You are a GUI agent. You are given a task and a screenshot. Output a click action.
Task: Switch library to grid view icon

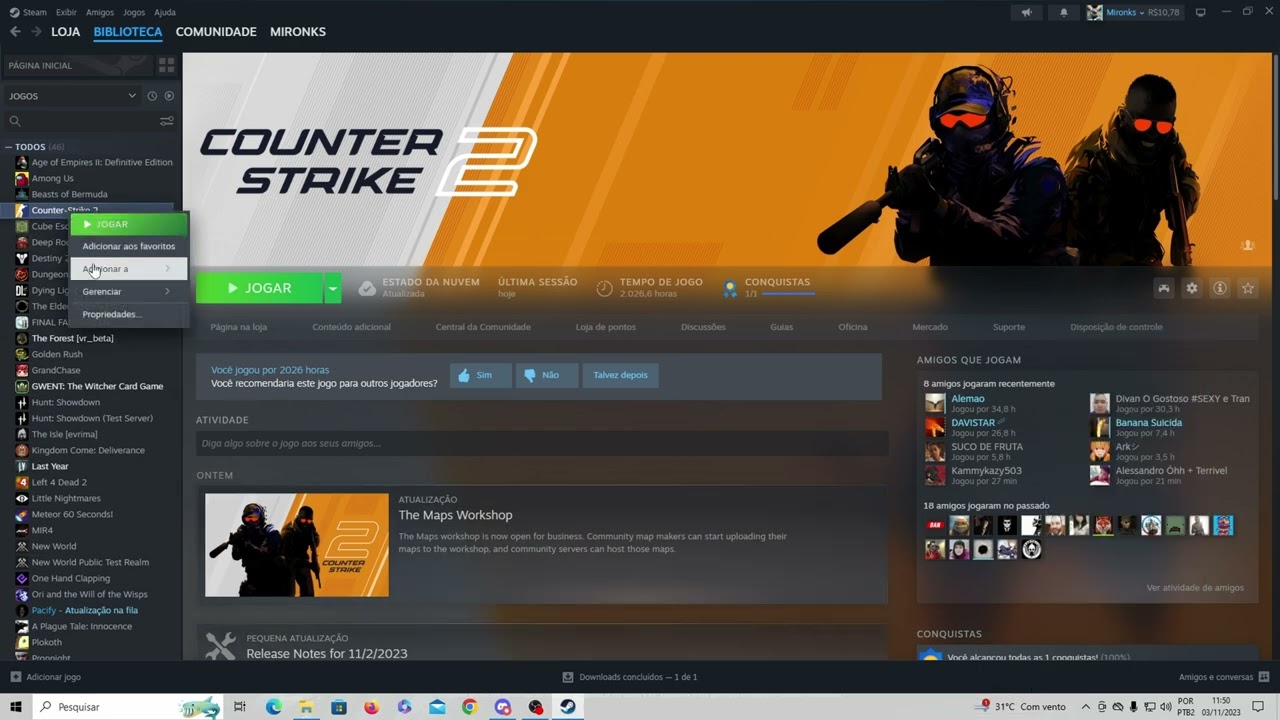click(166, 65)
